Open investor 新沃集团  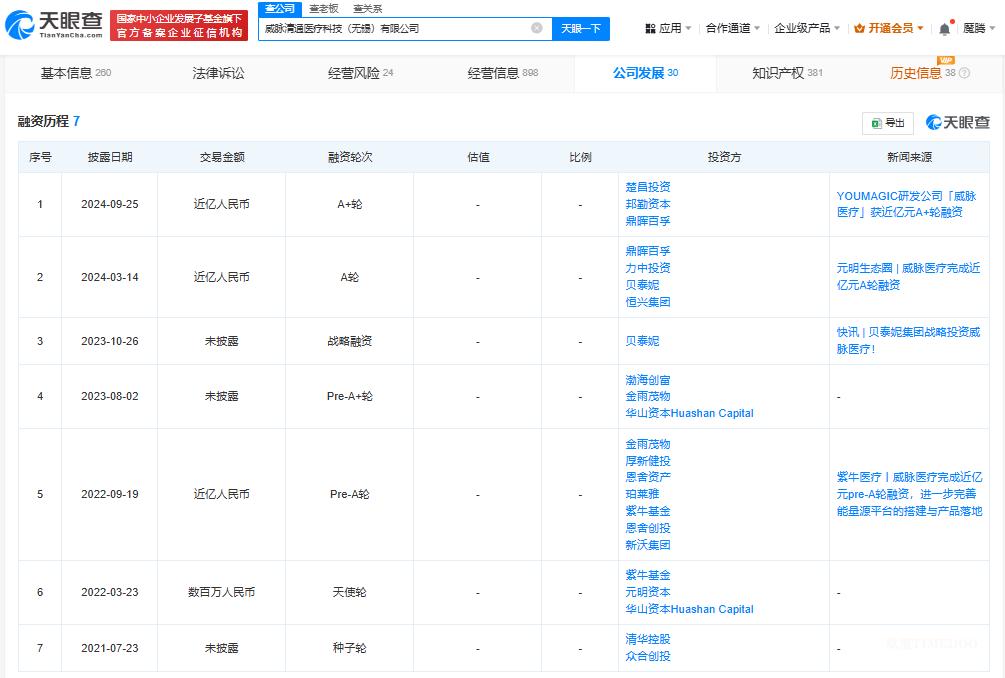click(648, 545)
